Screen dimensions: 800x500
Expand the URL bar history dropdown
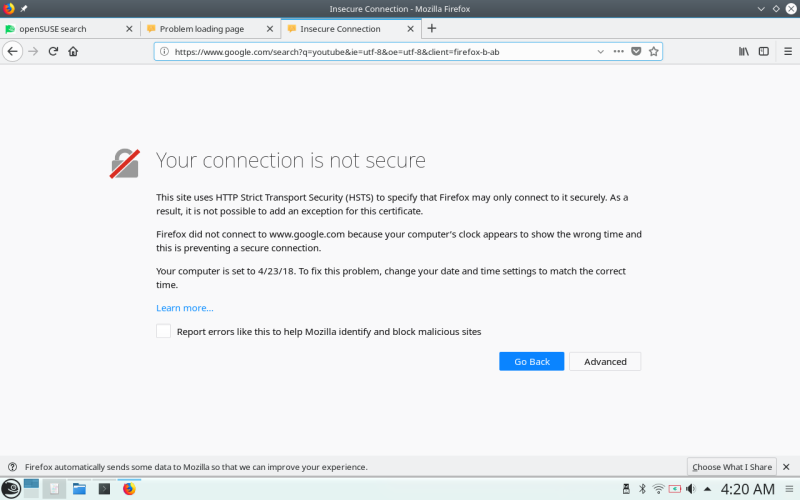pos(600,51)
